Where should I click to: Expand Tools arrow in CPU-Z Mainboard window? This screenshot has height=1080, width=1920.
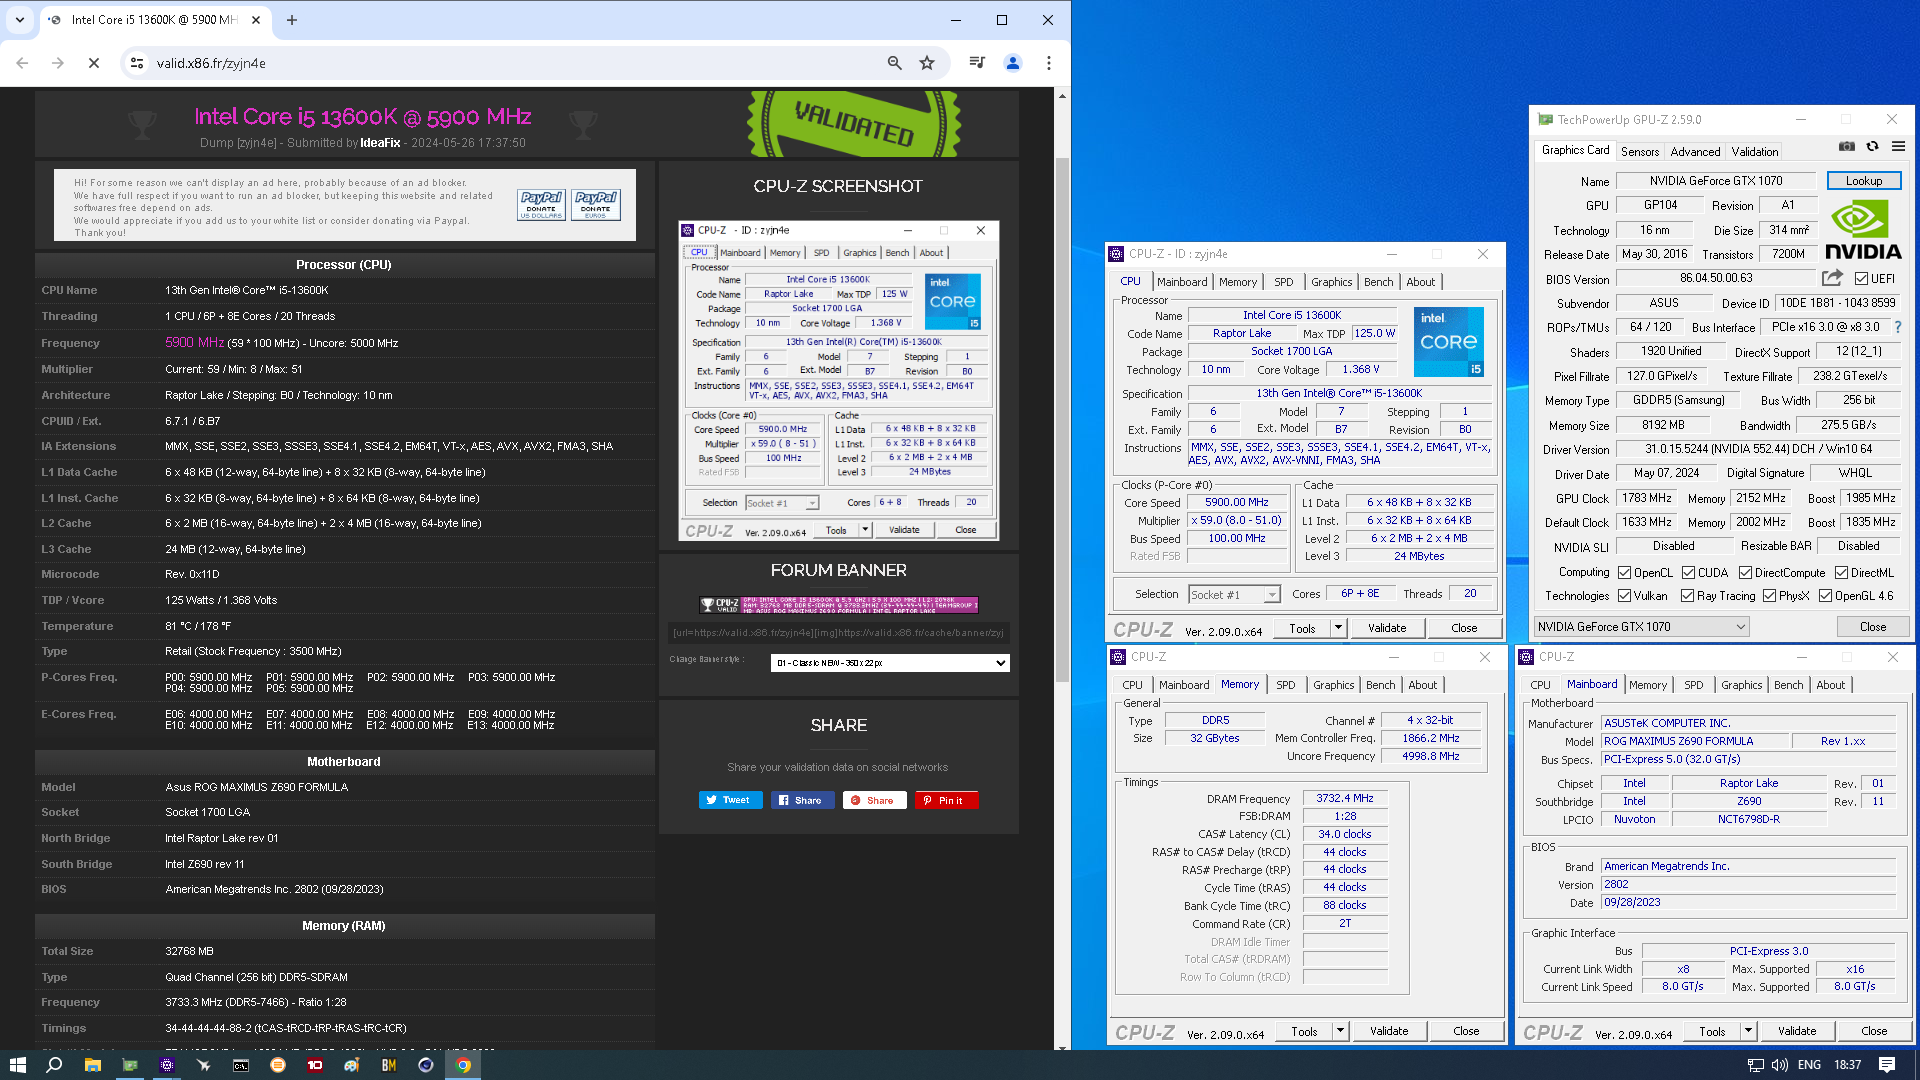(x=1748, y=1031)
